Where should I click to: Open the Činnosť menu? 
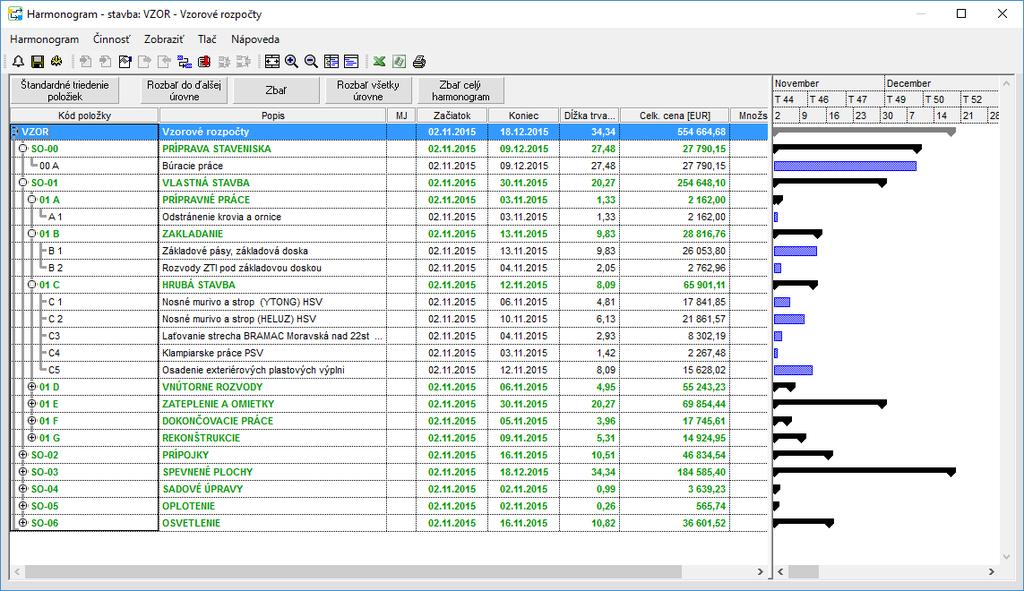tap(112, 39)
